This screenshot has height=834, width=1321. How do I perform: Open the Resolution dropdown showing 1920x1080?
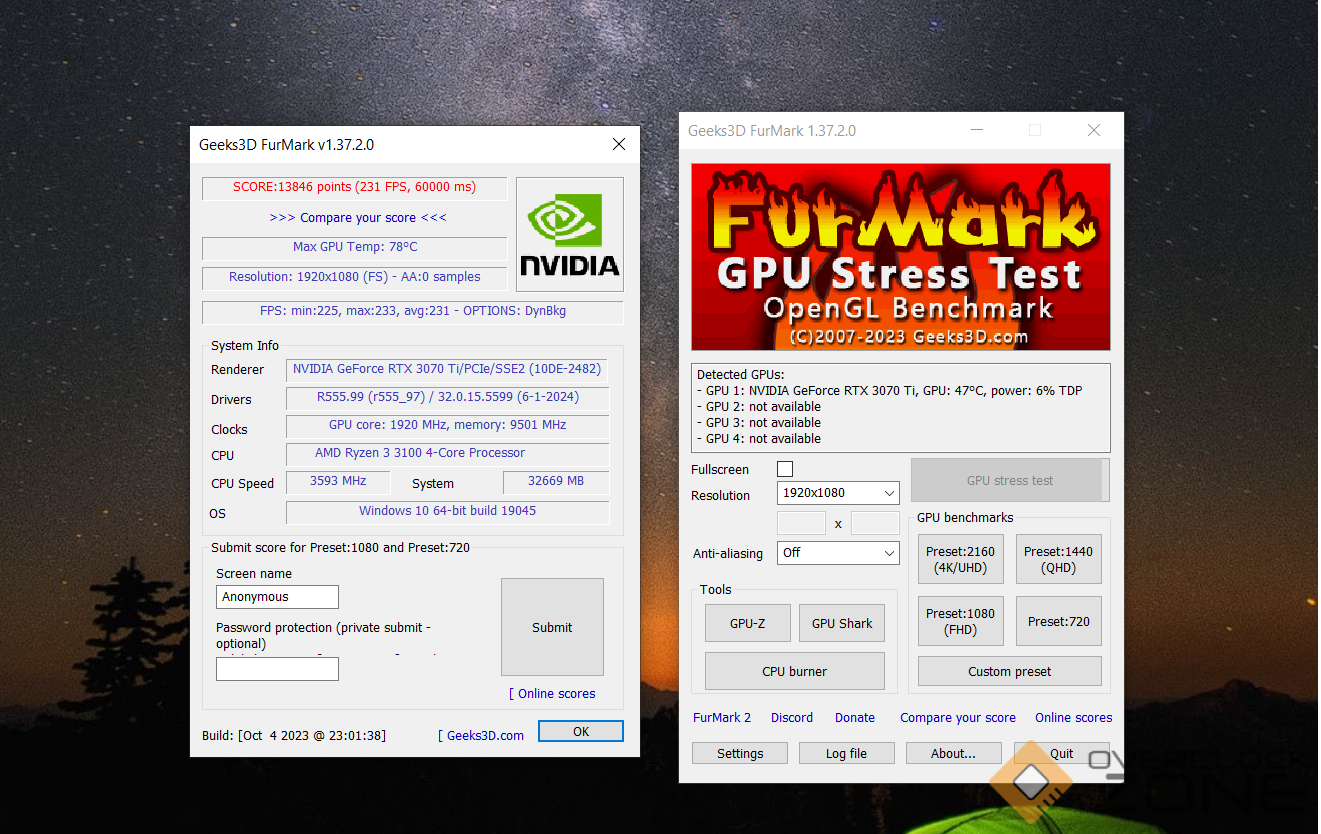click(838, 493)
